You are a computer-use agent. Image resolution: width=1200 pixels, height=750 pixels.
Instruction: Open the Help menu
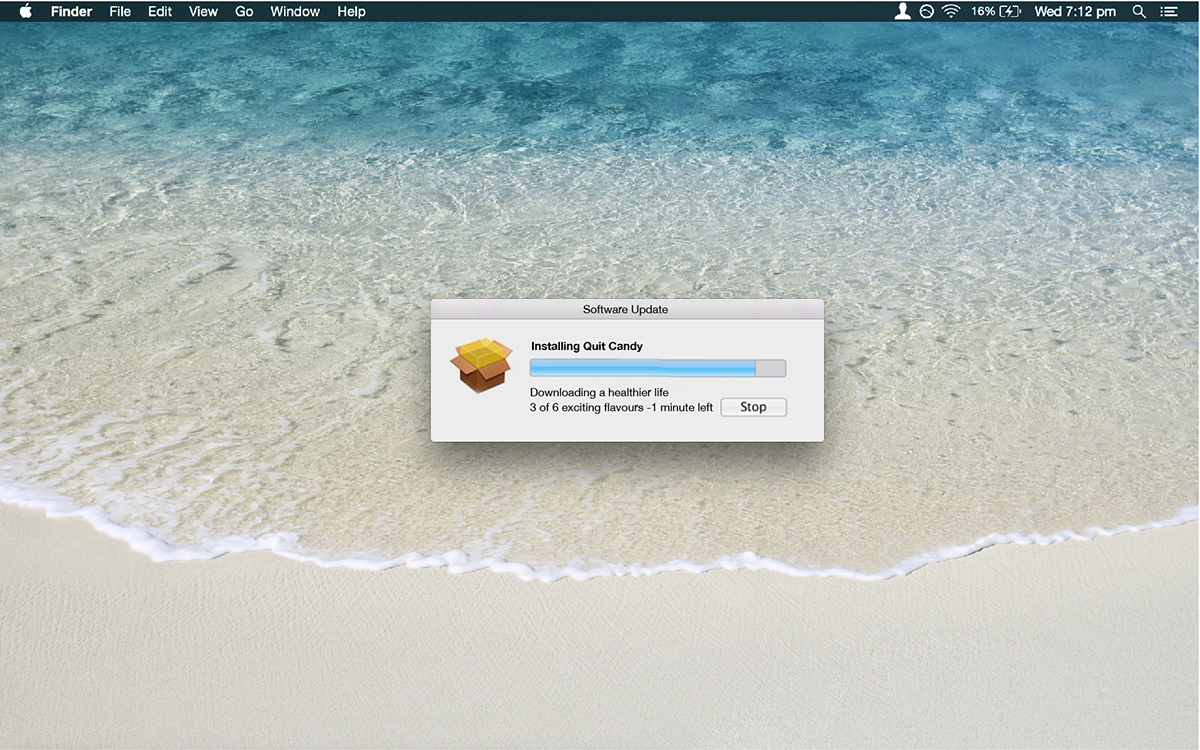(351, 12)
